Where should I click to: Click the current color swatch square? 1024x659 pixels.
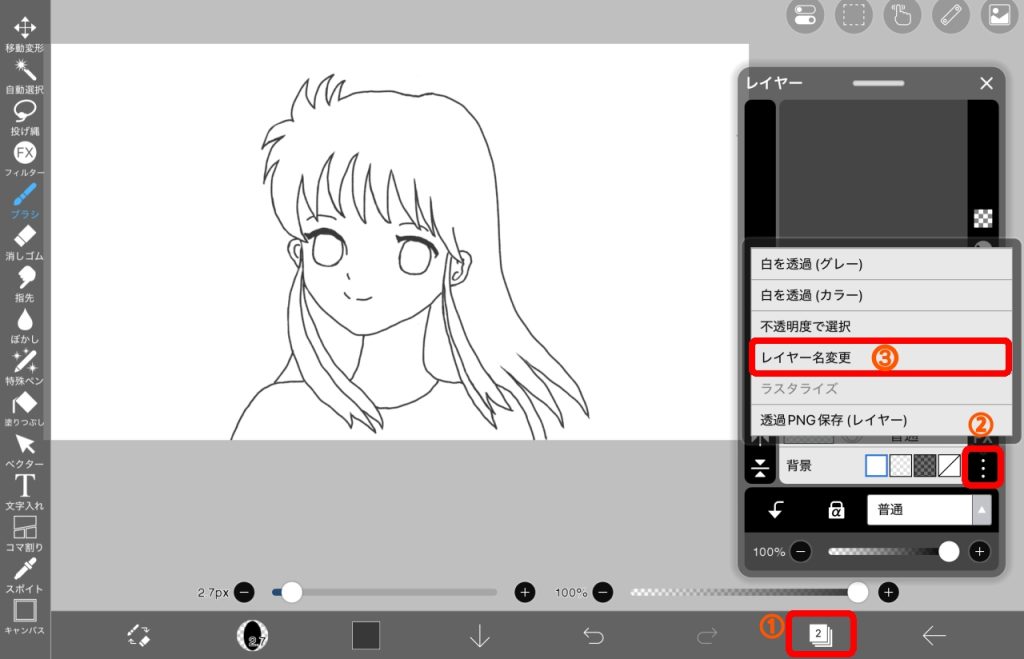tap(367, 635)
